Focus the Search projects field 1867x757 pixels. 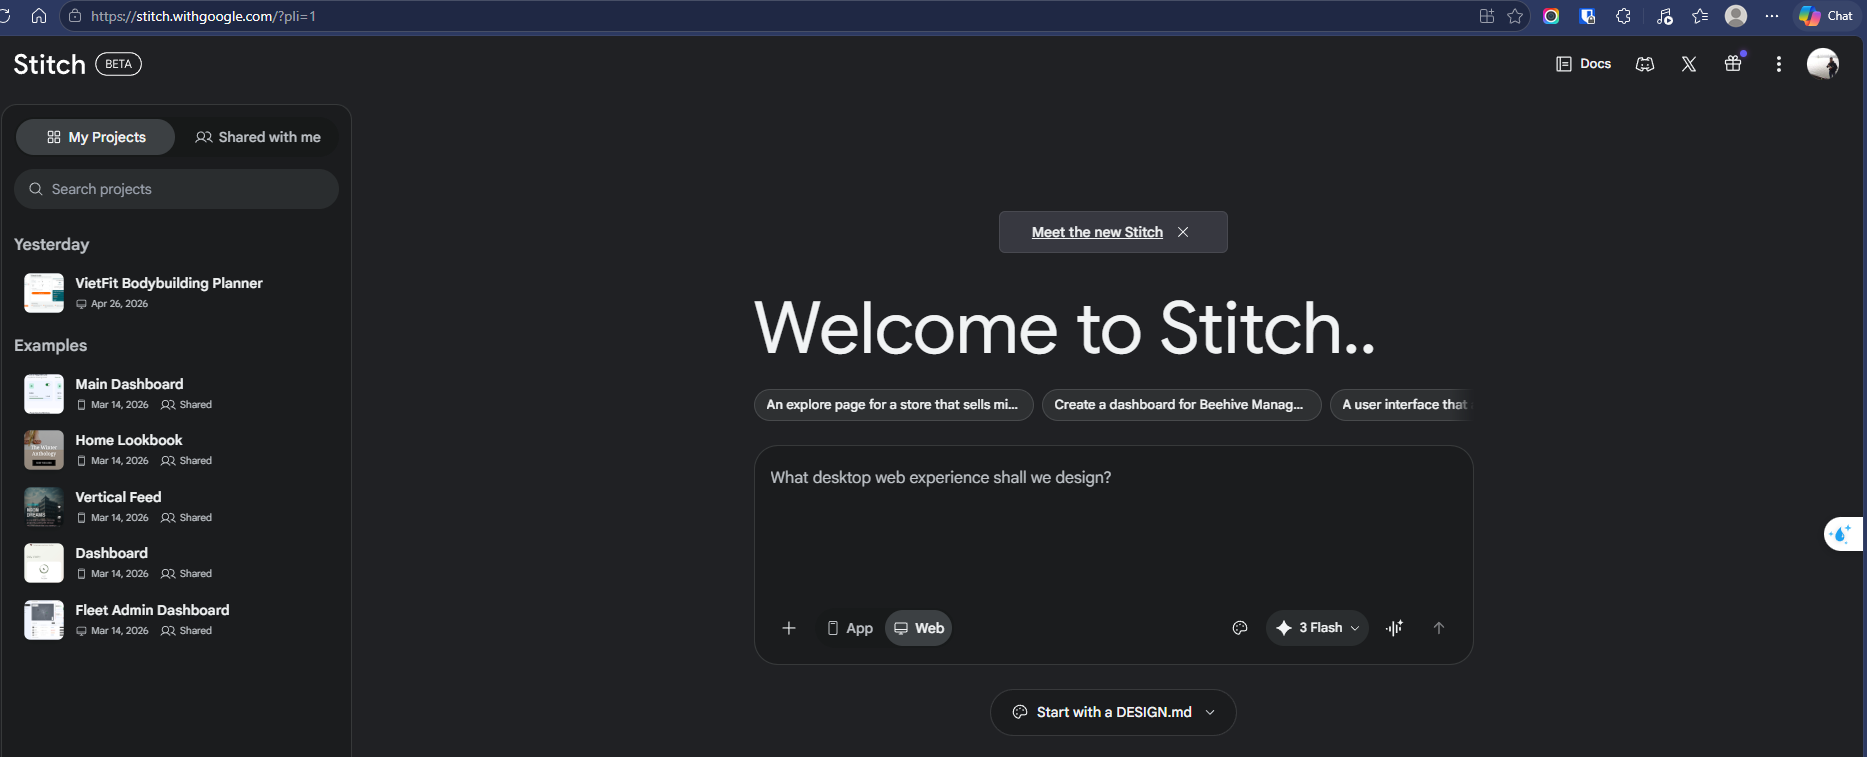[177, 189]
